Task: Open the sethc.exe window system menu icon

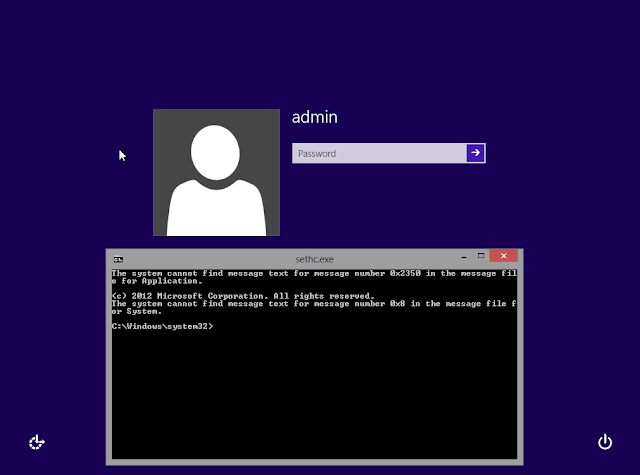Action: click(x=118, y=259)
